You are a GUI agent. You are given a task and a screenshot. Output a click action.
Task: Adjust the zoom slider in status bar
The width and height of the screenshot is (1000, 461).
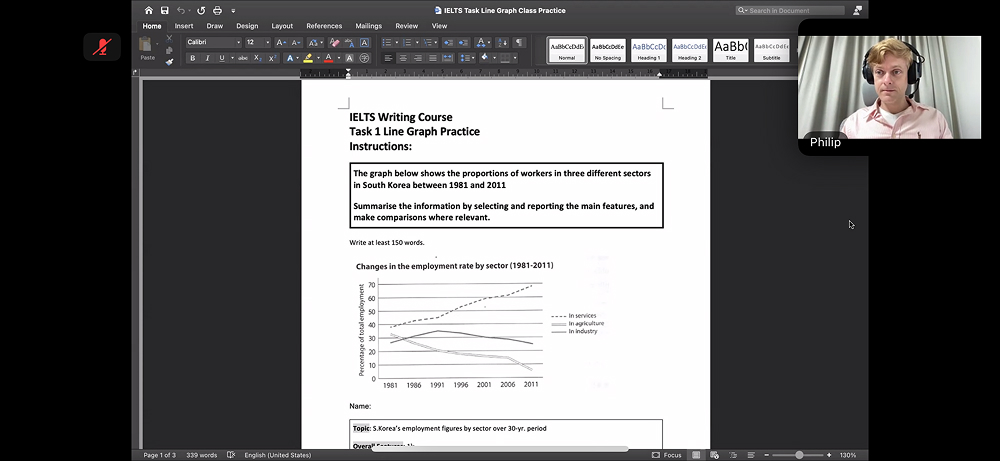799,455
